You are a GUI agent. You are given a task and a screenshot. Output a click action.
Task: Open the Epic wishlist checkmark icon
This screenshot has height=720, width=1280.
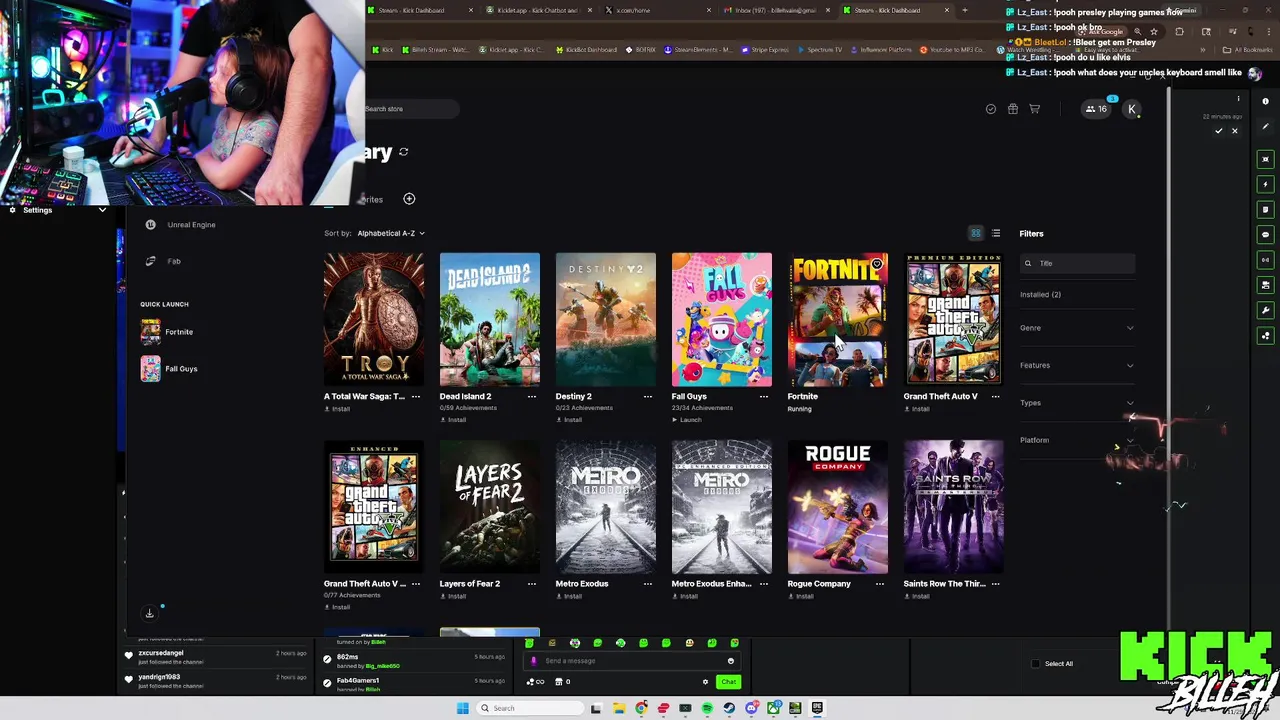pyautogui.click(x=991, y=109)
